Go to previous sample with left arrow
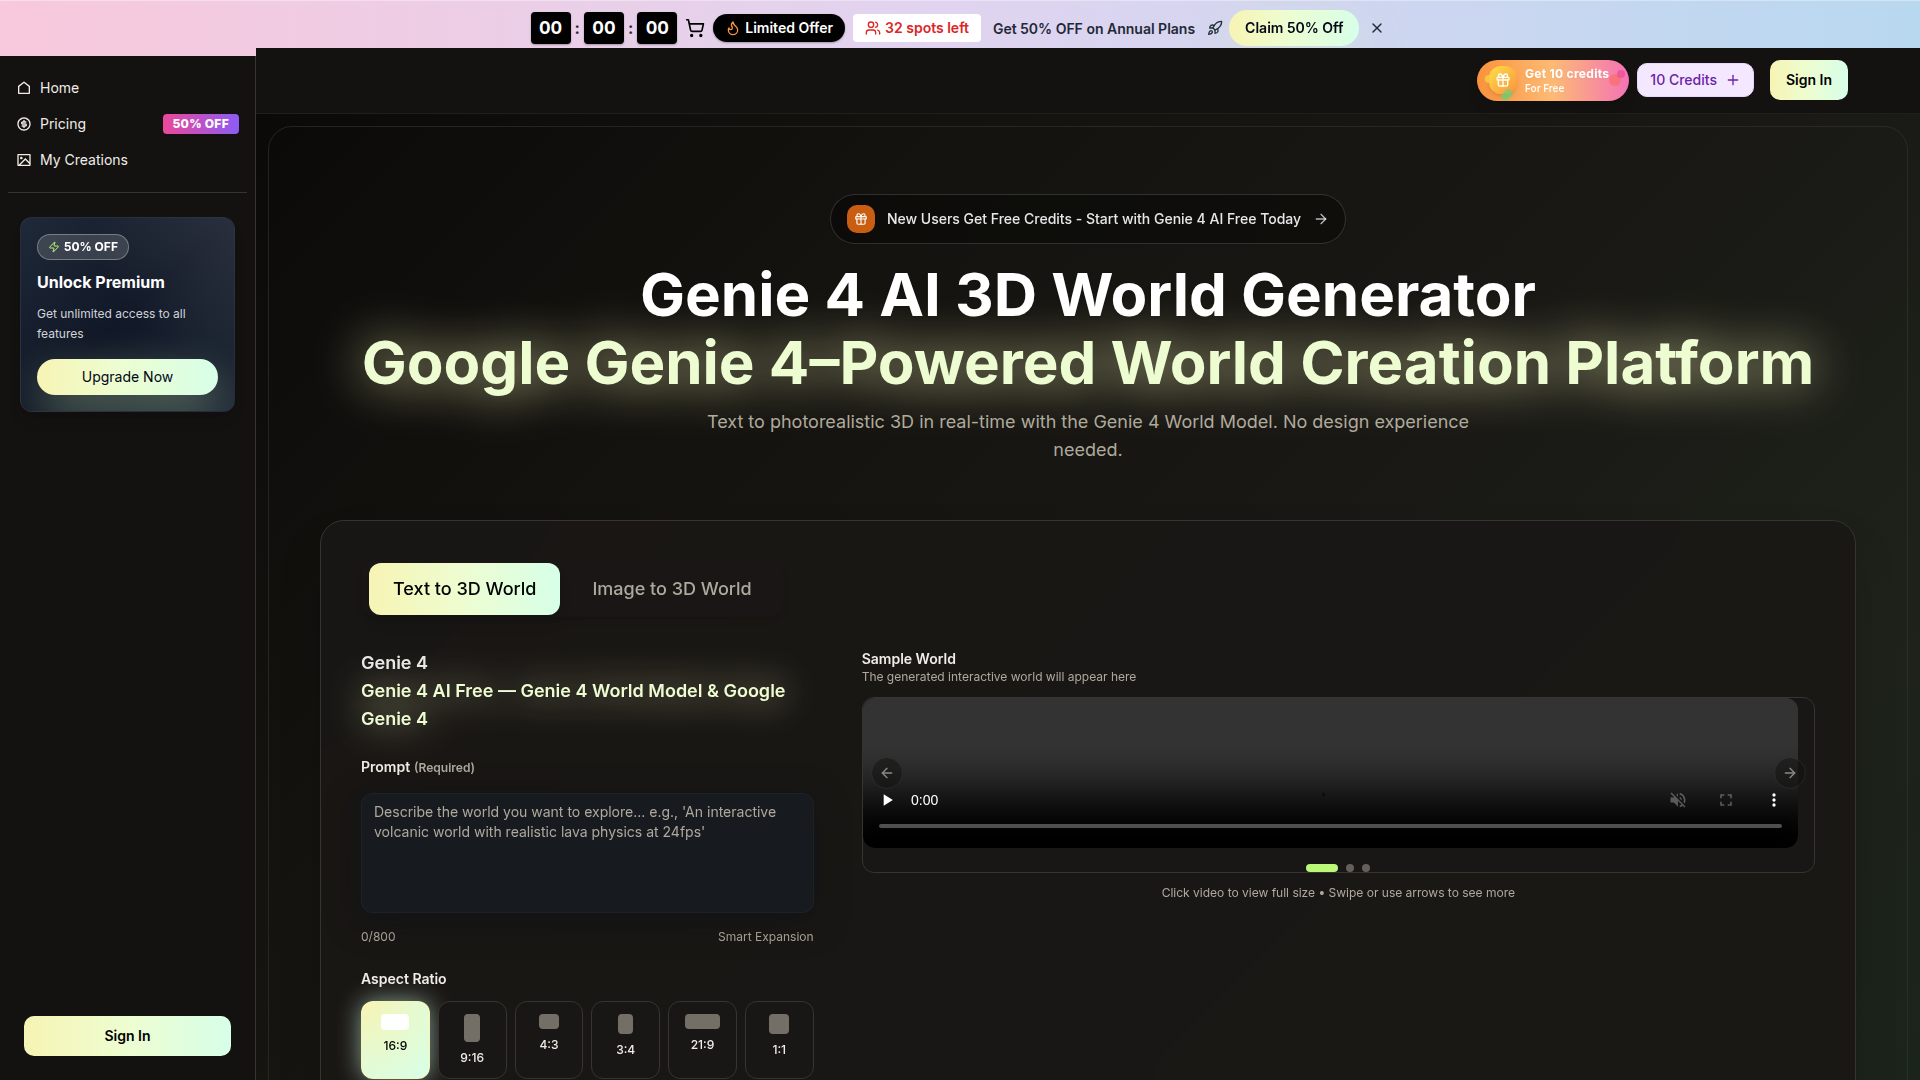This screenshot has height=1080, width=1920. click(887, 773)
